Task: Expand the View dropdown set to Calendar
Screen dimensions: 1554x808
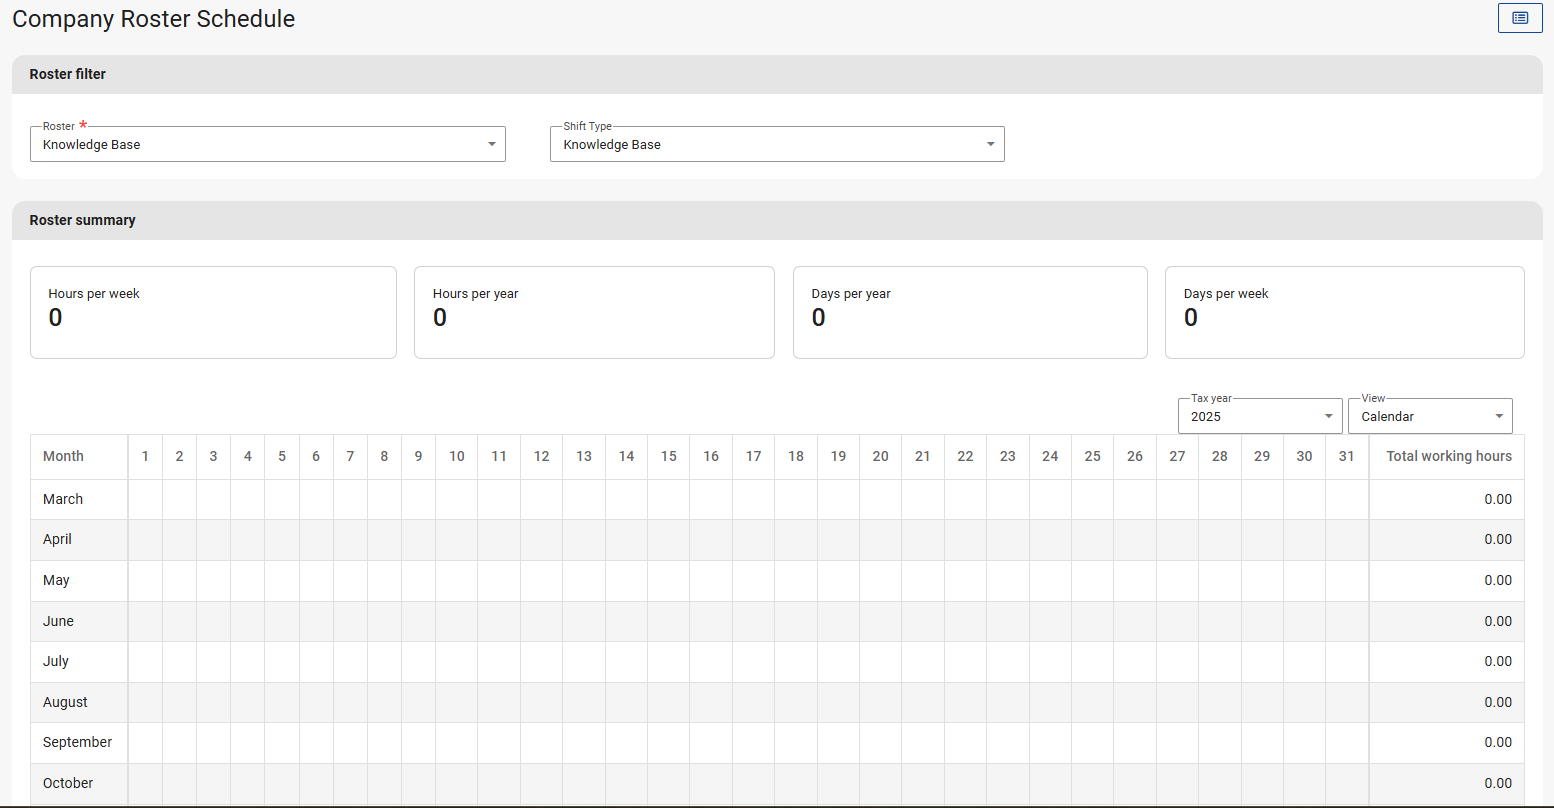Action: 1429,416
